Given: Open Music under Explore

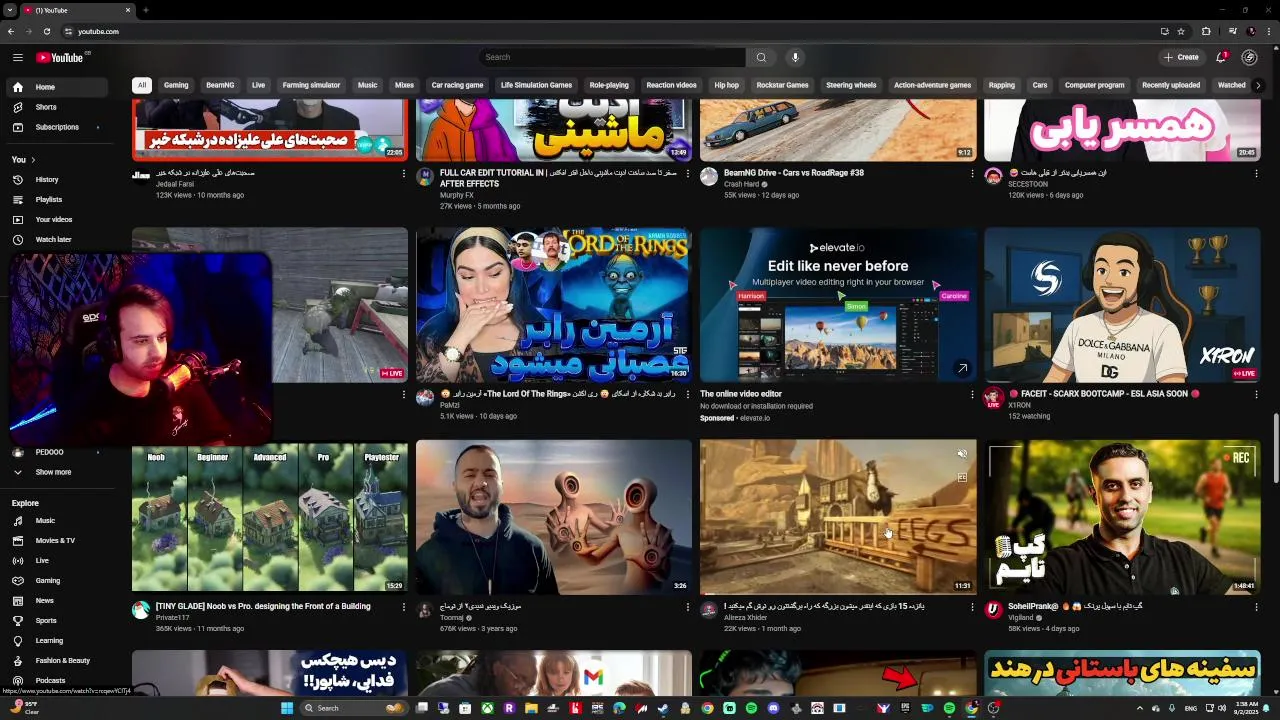Looking at the screenshot, I should click(58, 521).
